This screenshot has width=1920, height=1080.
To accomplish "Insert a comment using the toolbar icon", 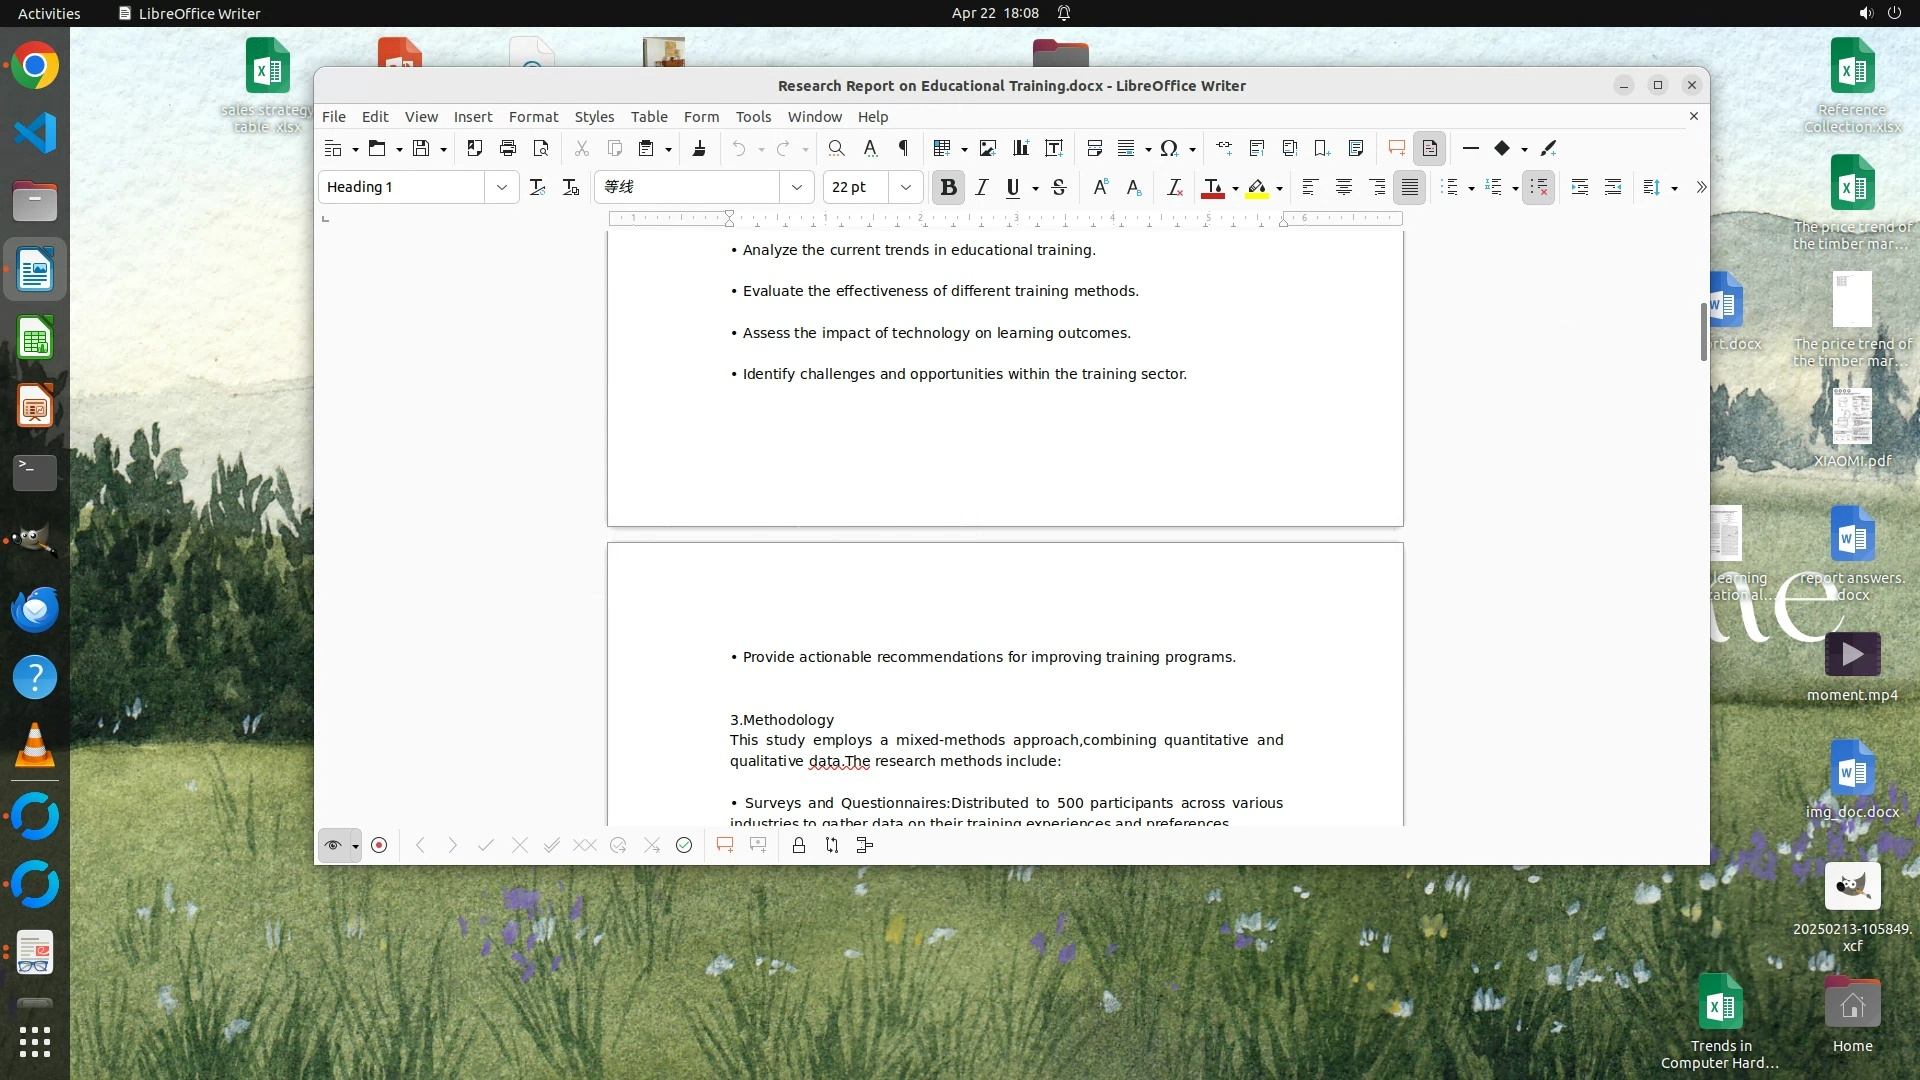I will (x=1397, y=148).
